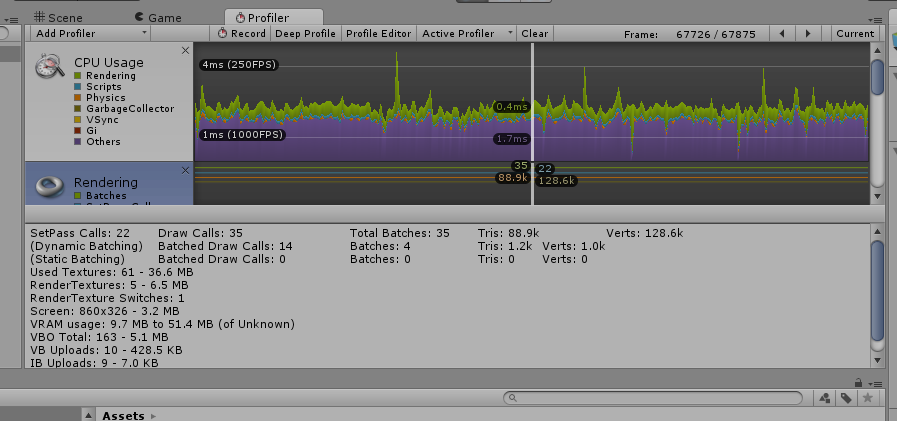
Task: Click the Verts: 128.6k text
Action: [645, 233]
